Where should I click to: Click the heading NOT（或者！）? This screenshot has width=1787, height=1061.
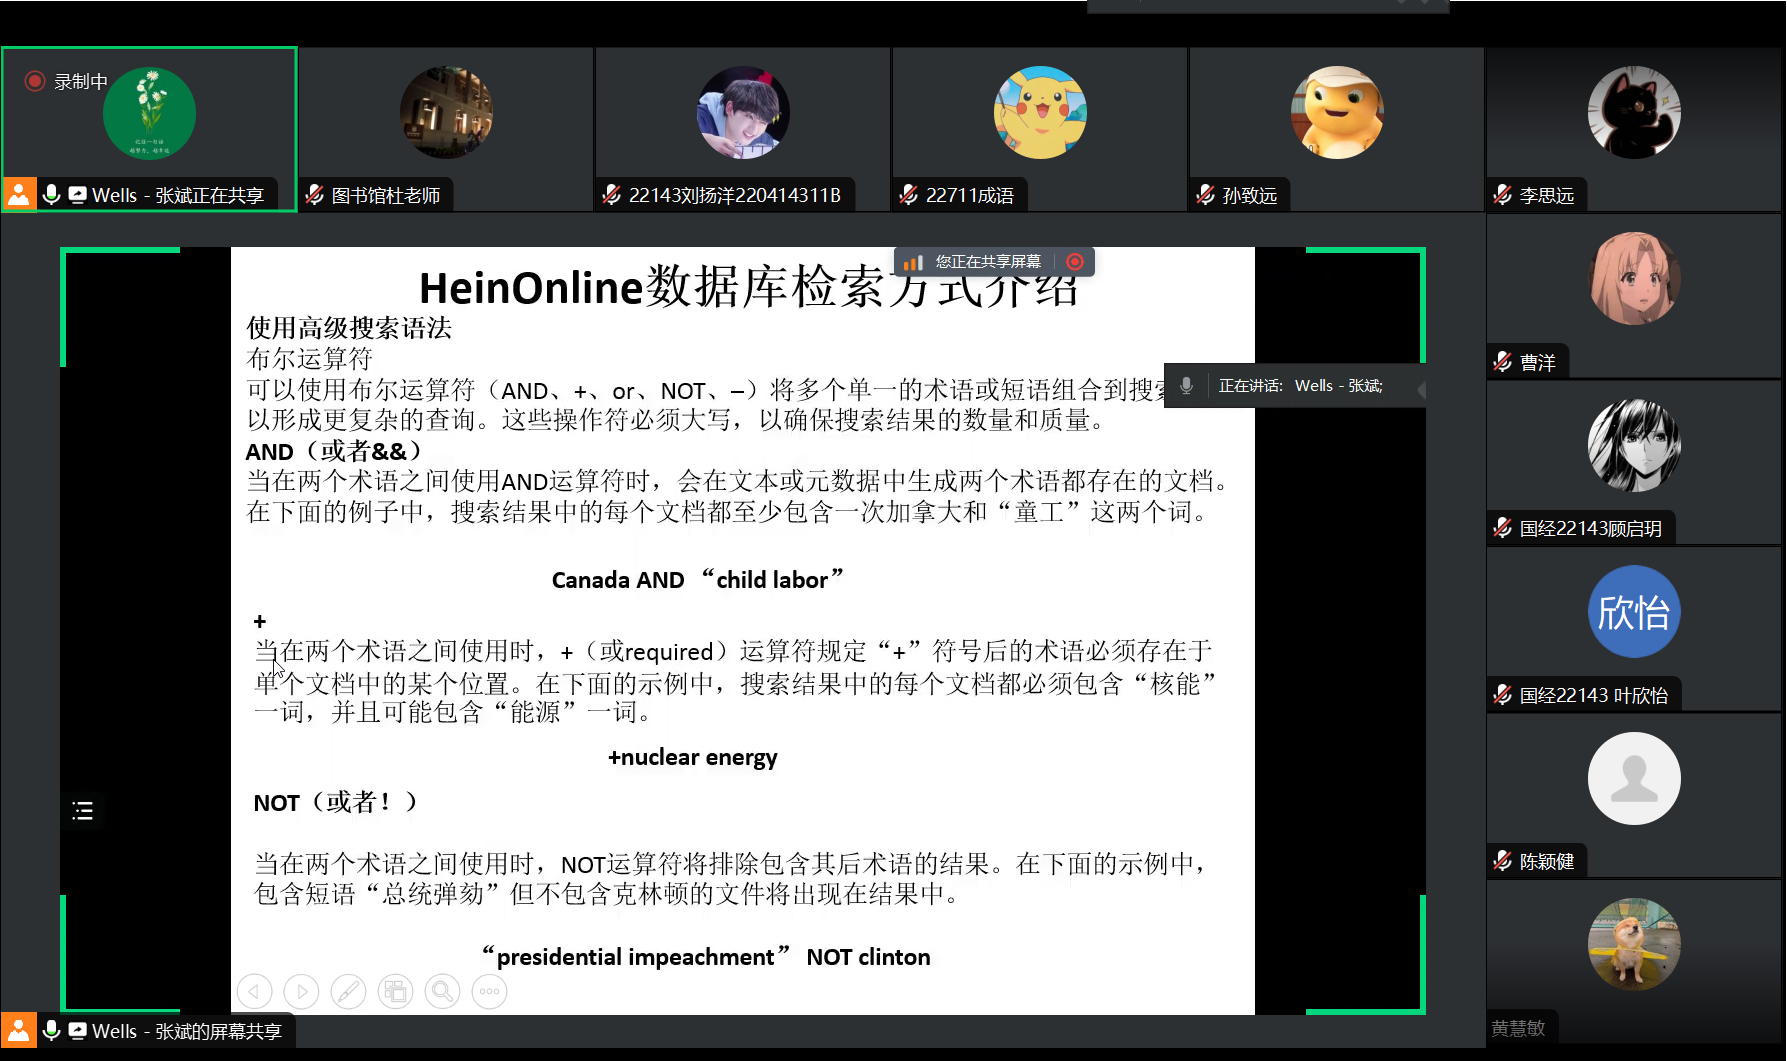pyautogui.click(x=335, y=802)
